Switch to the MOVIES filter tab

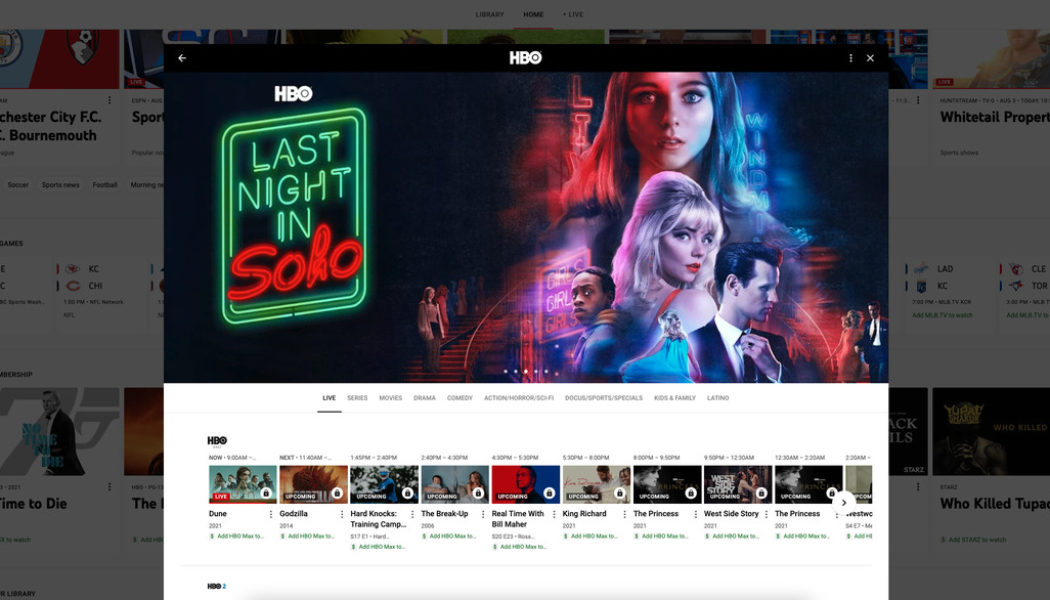pyautogui.click(x=390, y=397)
